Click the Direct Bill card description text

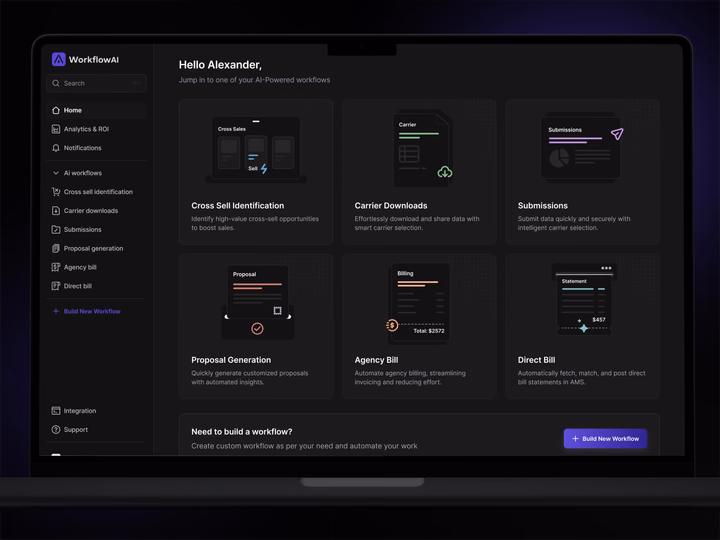pos(581,377)
